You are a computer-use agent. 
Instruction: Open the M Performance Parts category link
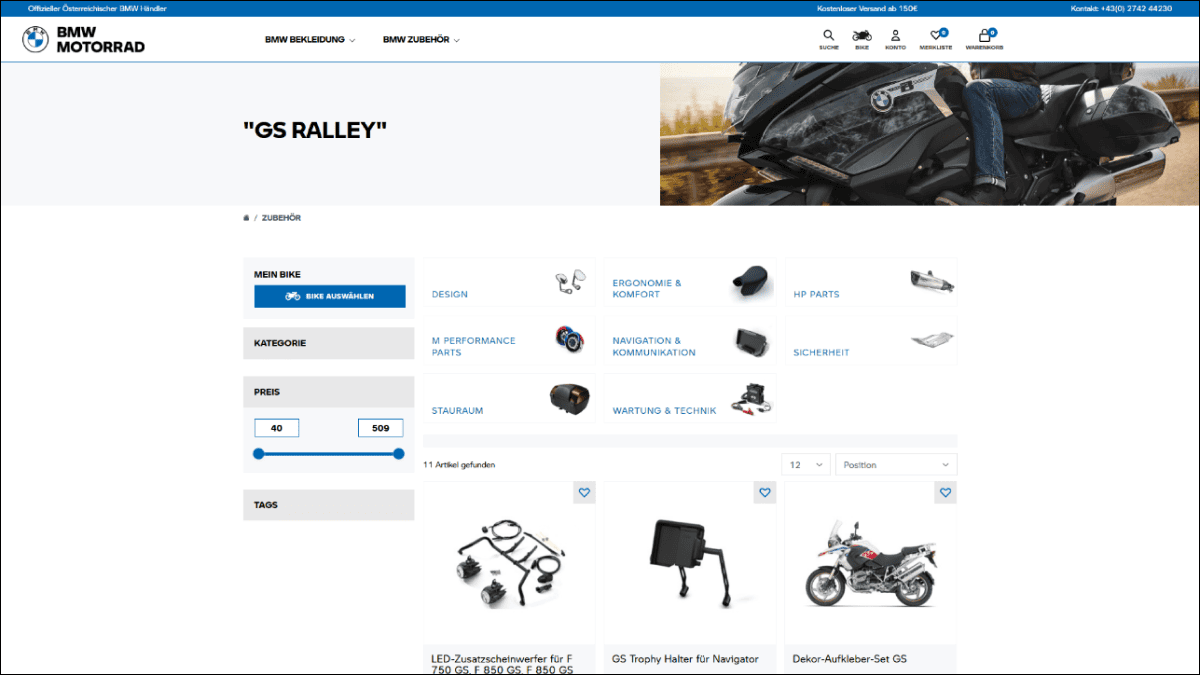[474, 346]
